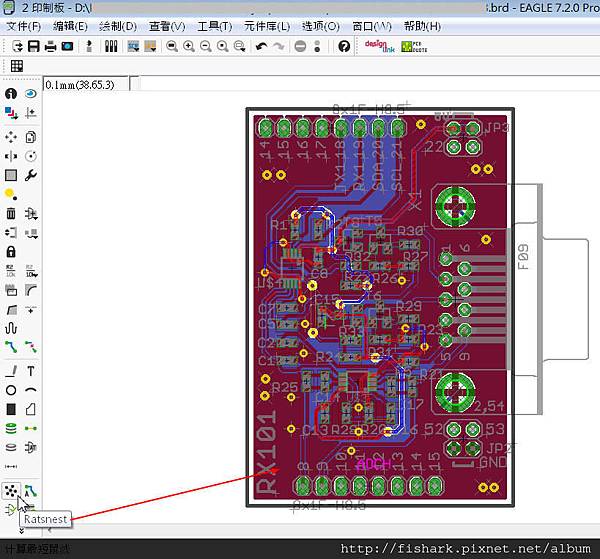Select the Route tool
The image size is (600, 559).
coord(11,346)
